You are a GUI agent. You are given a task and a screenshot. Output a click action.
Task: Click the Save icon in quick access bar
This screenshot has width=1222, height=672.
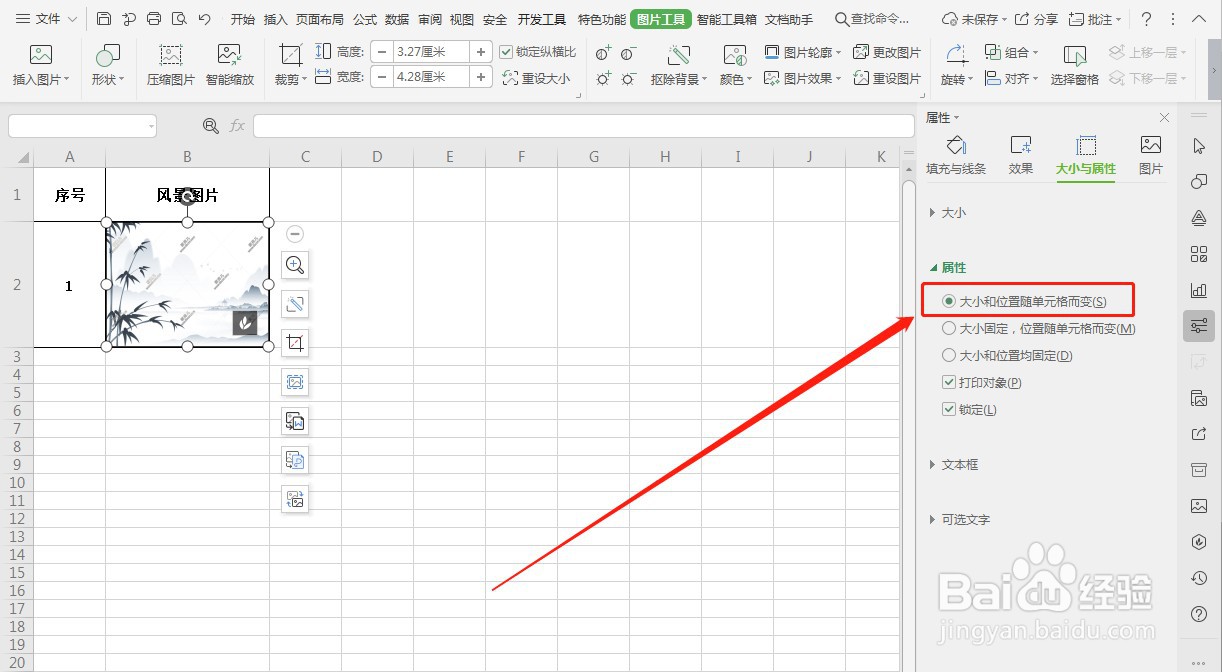104,19
